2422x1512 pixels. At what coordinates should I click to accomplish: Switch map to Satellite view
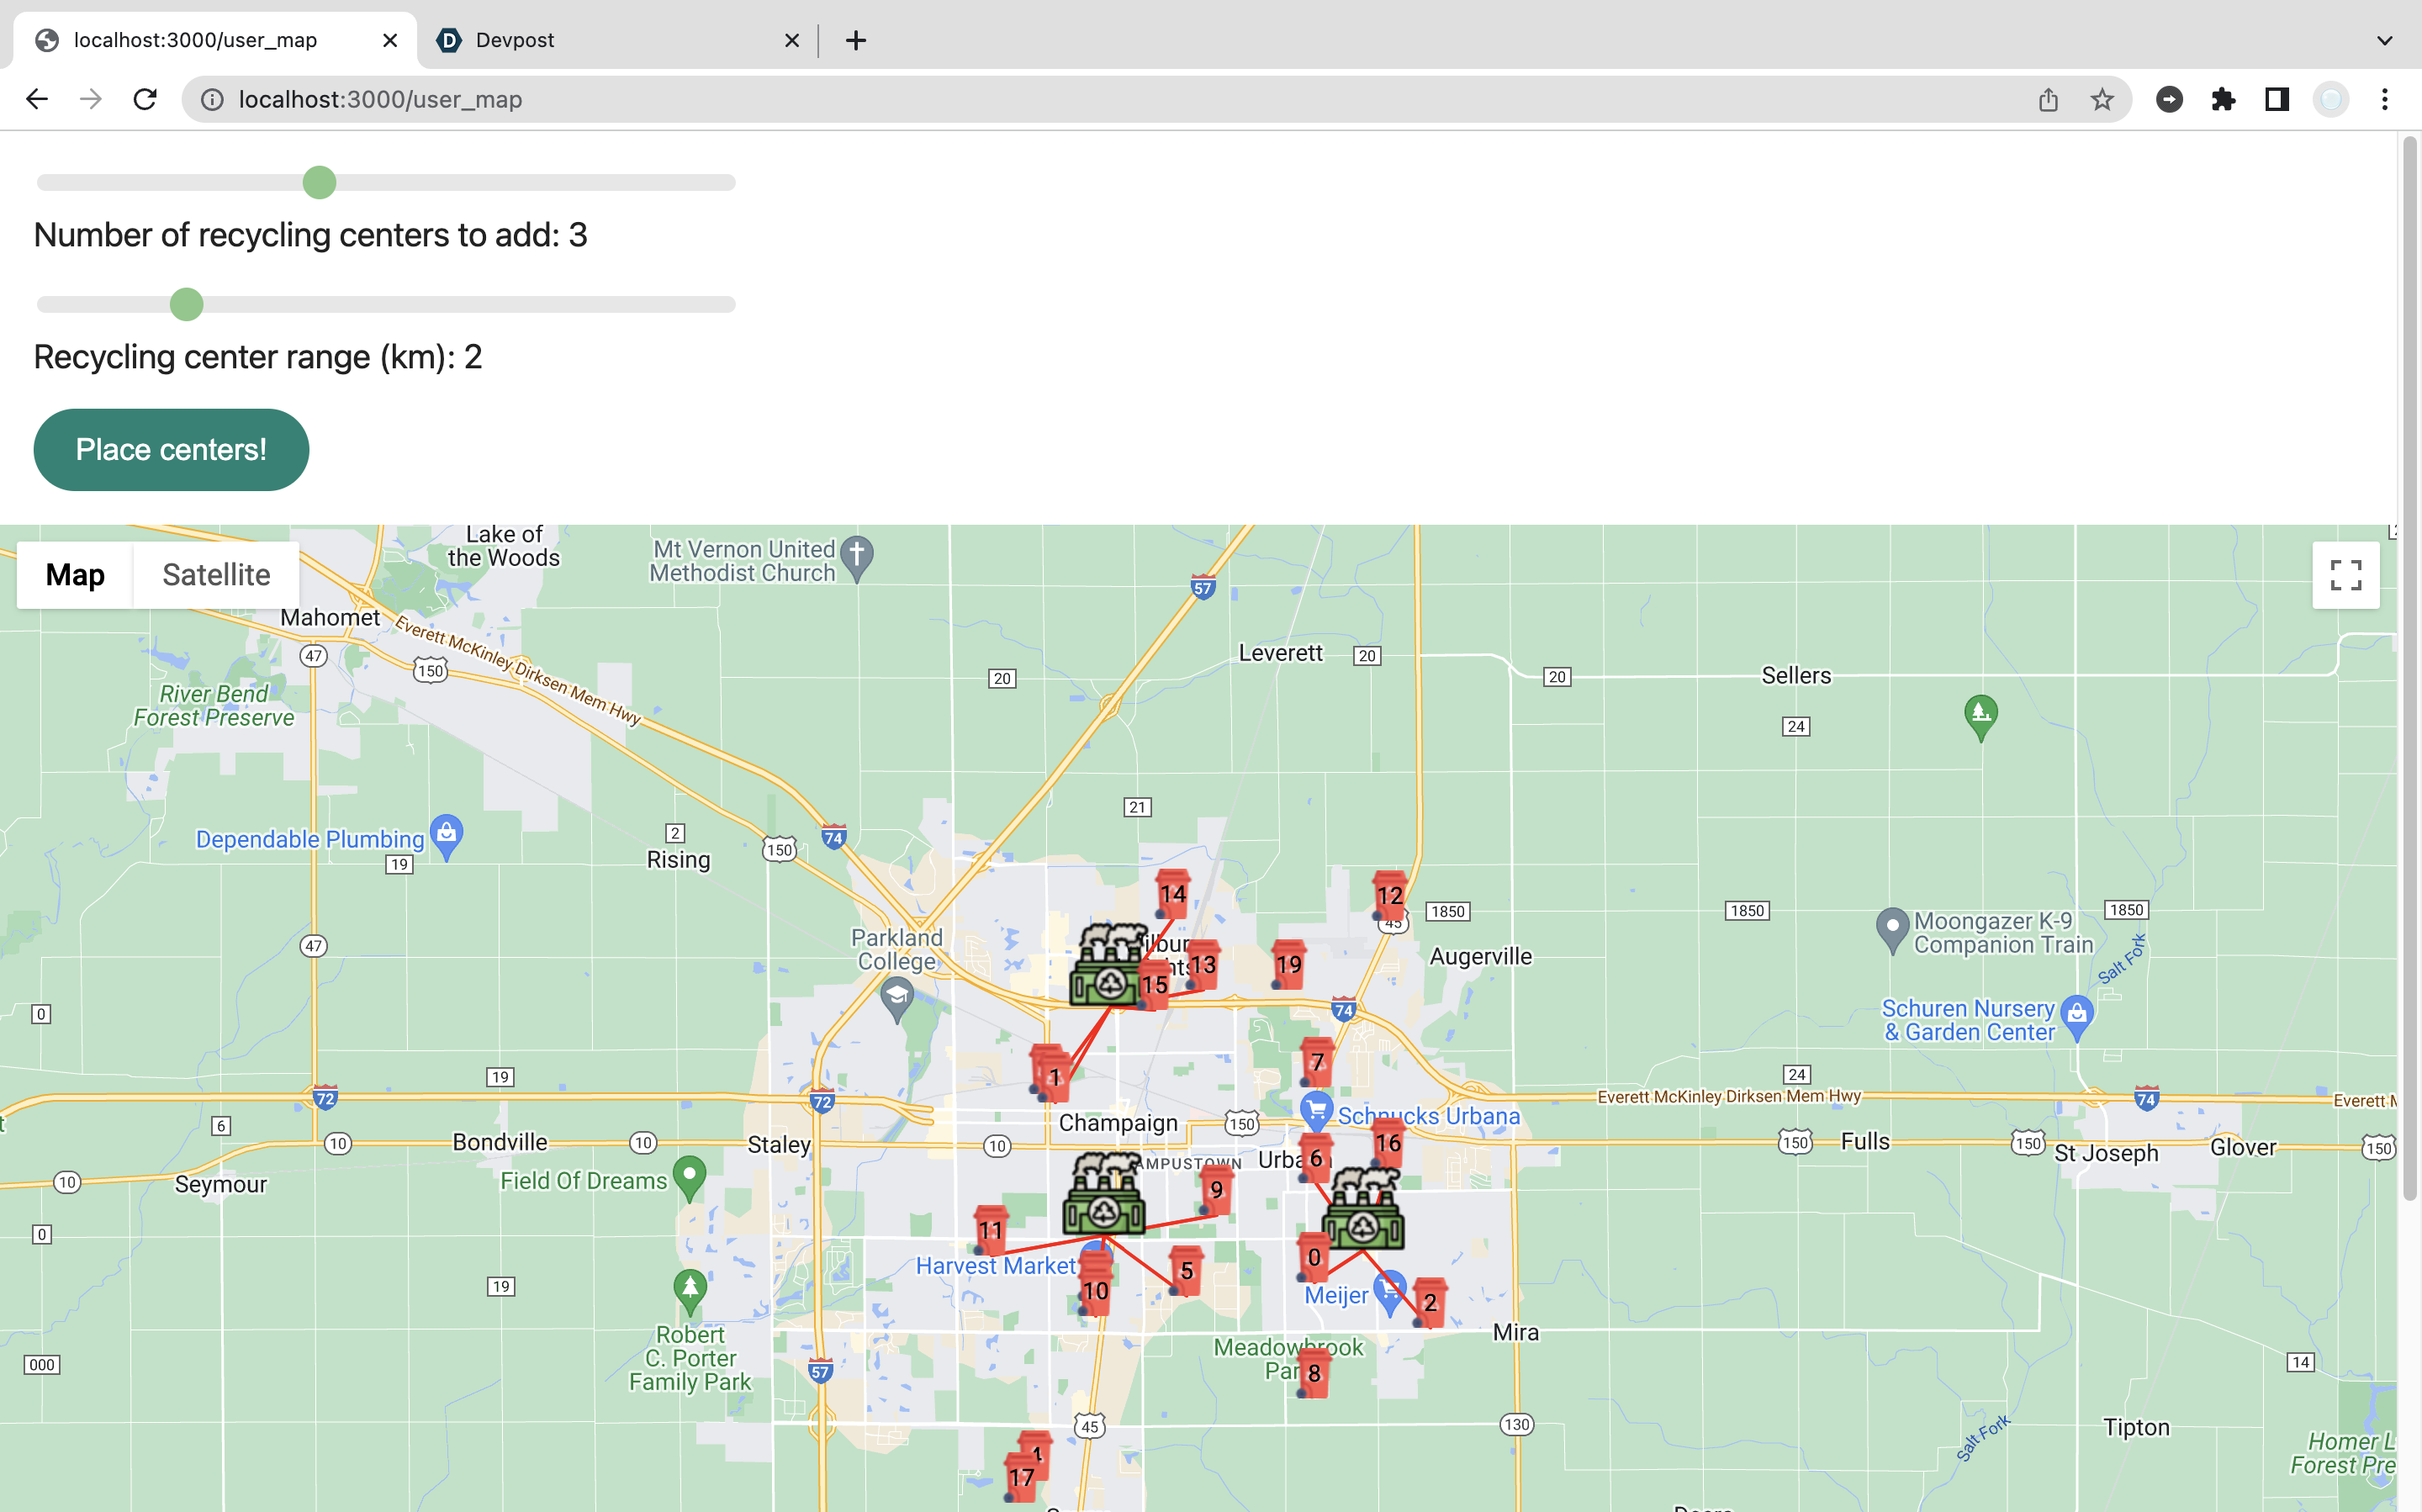[x=216, y=575]
